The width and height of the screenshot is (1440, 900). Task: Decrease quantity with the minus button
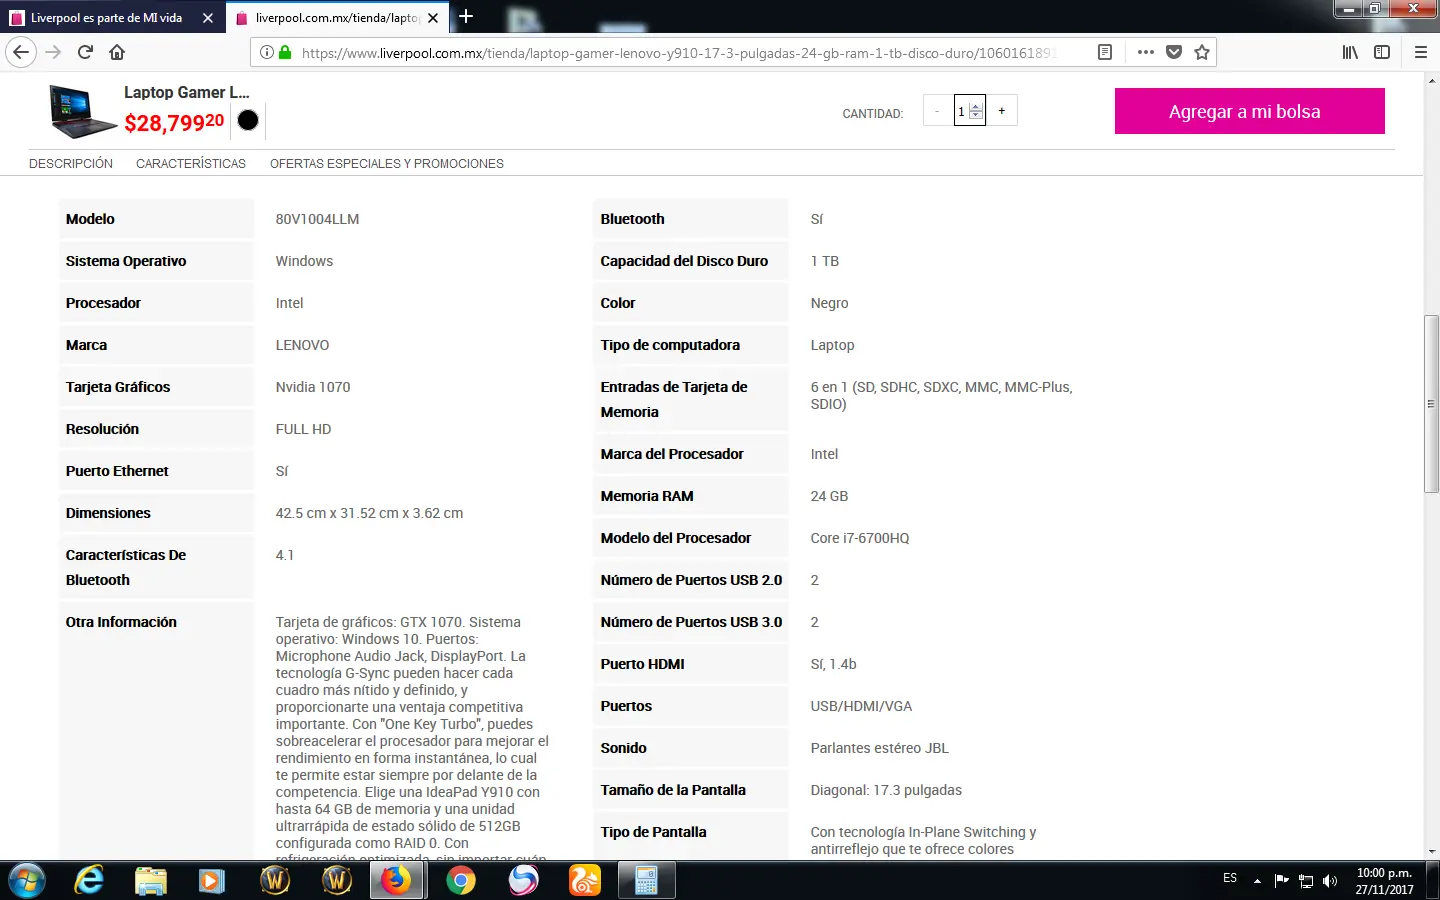(x=937, y=111)
